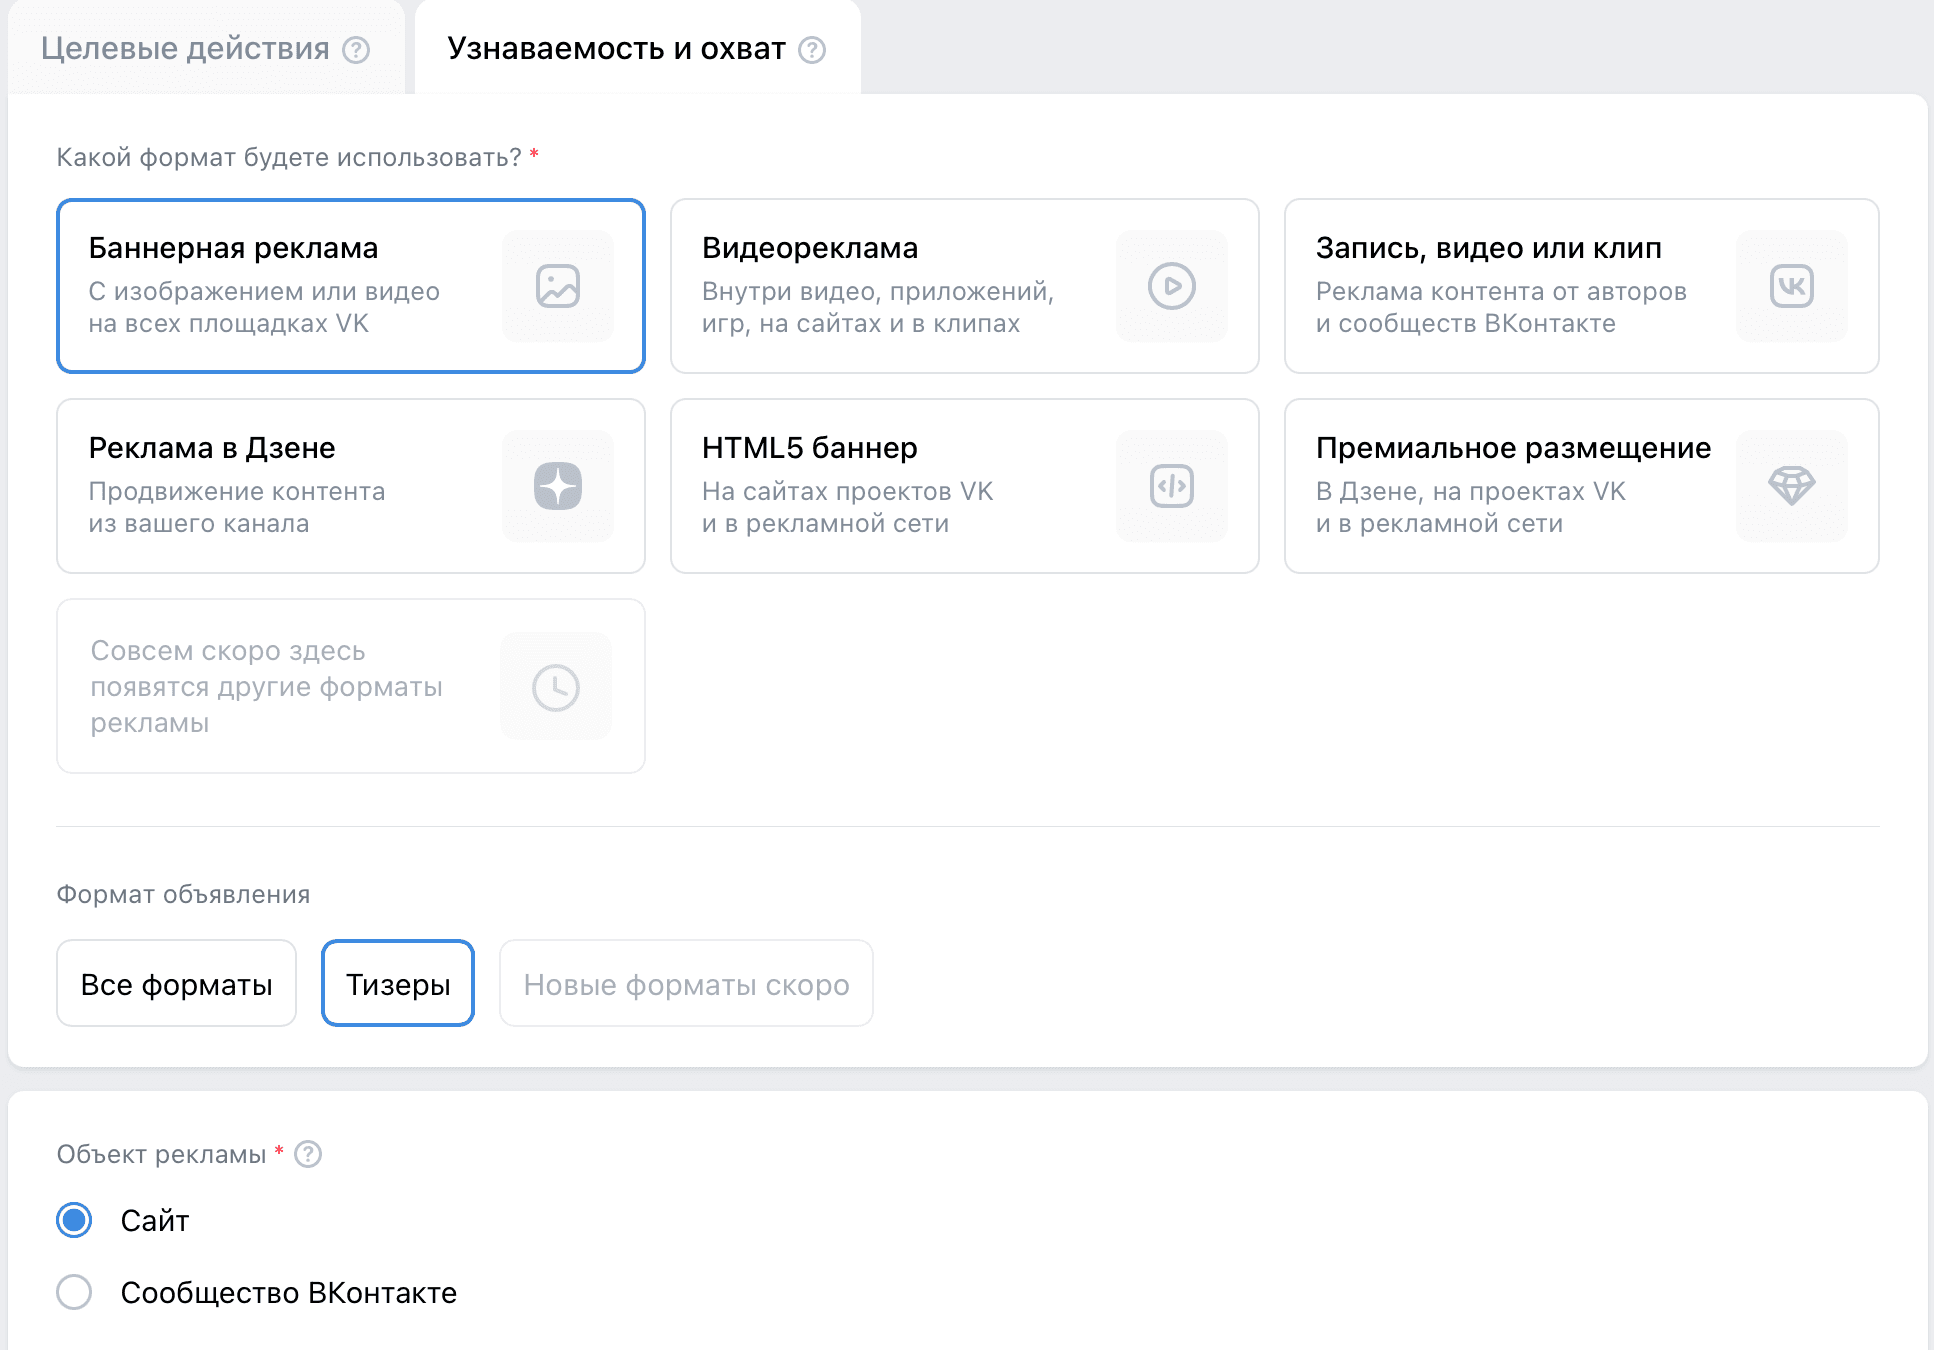Click Совсем скоро здесь placeholder text
Screen dimensions: 1934x1350
pos(266,686)
